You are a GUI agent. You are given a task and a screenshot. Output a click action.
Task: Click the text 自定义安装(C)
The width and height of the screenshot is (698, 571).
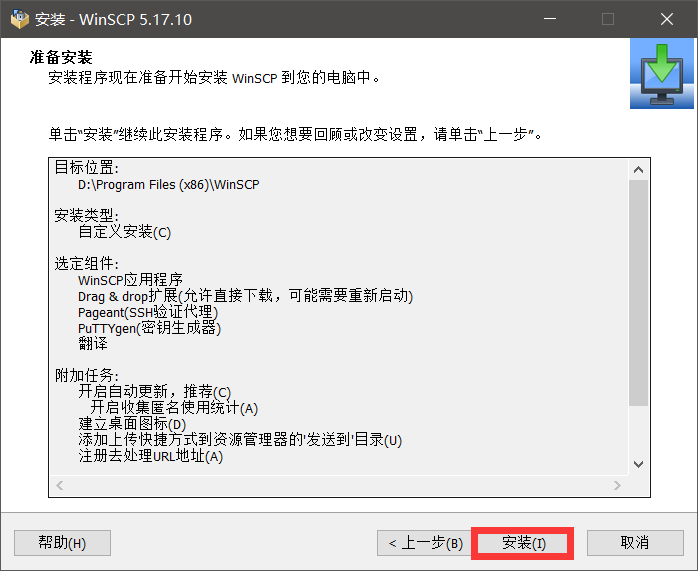point(125,232)
